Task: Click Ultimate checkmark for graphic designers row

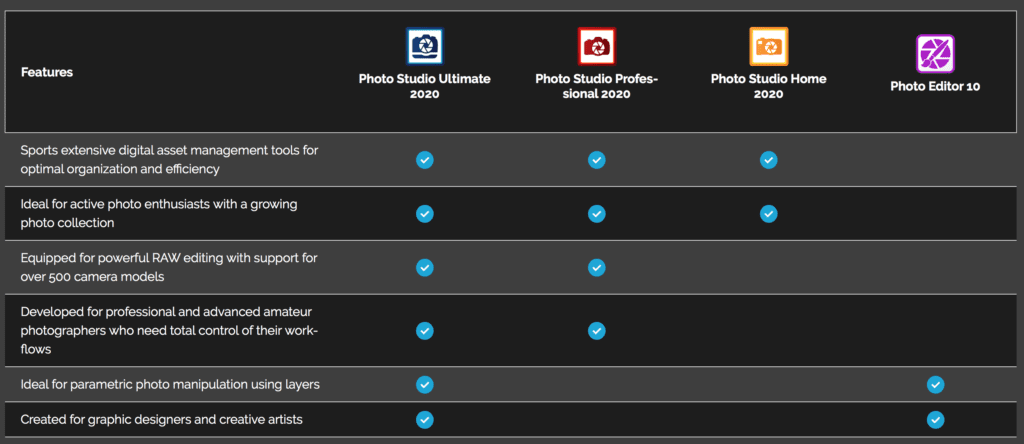Action: [424, 419]
